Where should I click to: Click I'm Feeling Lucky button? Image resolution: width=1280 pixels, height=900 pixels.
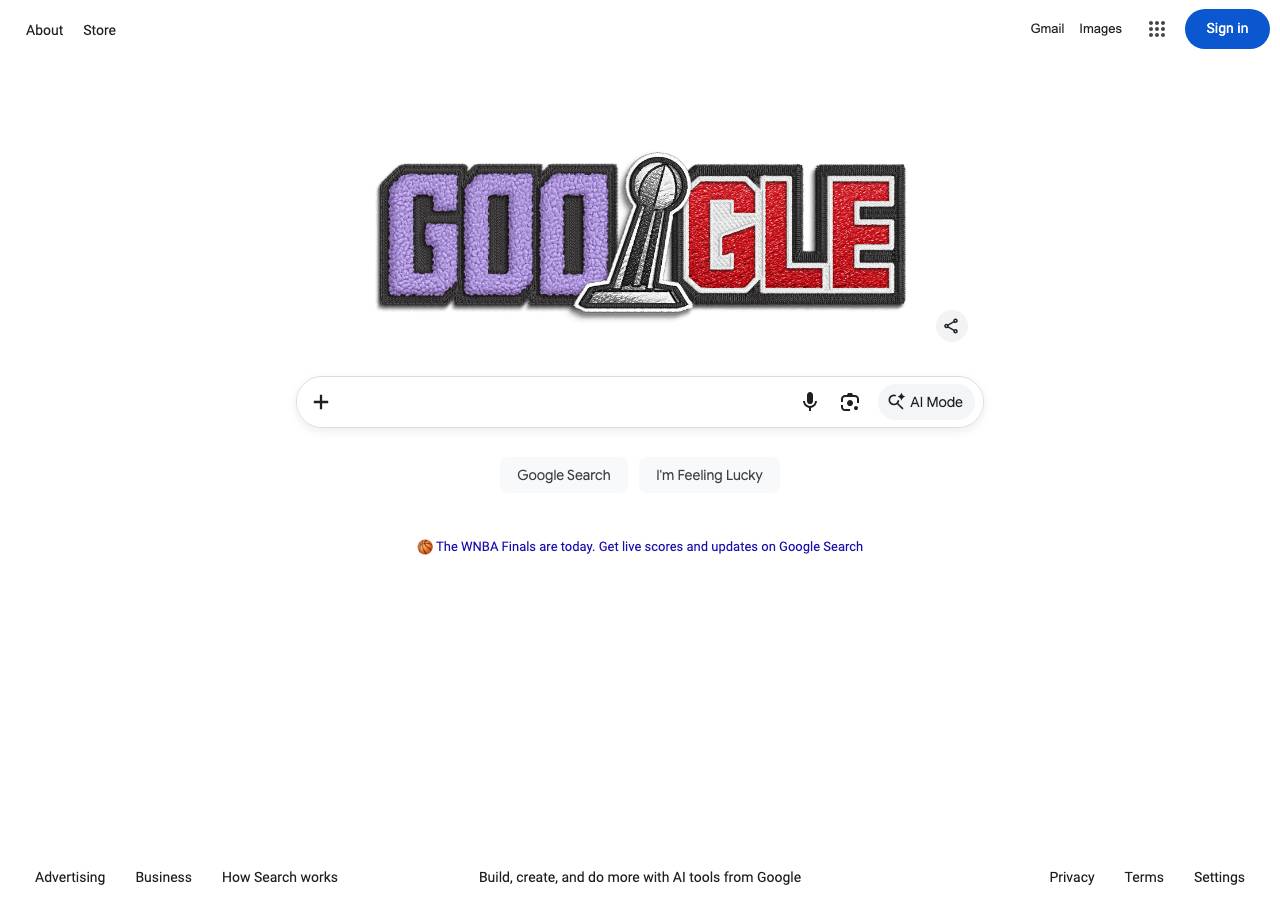point(709,475)
